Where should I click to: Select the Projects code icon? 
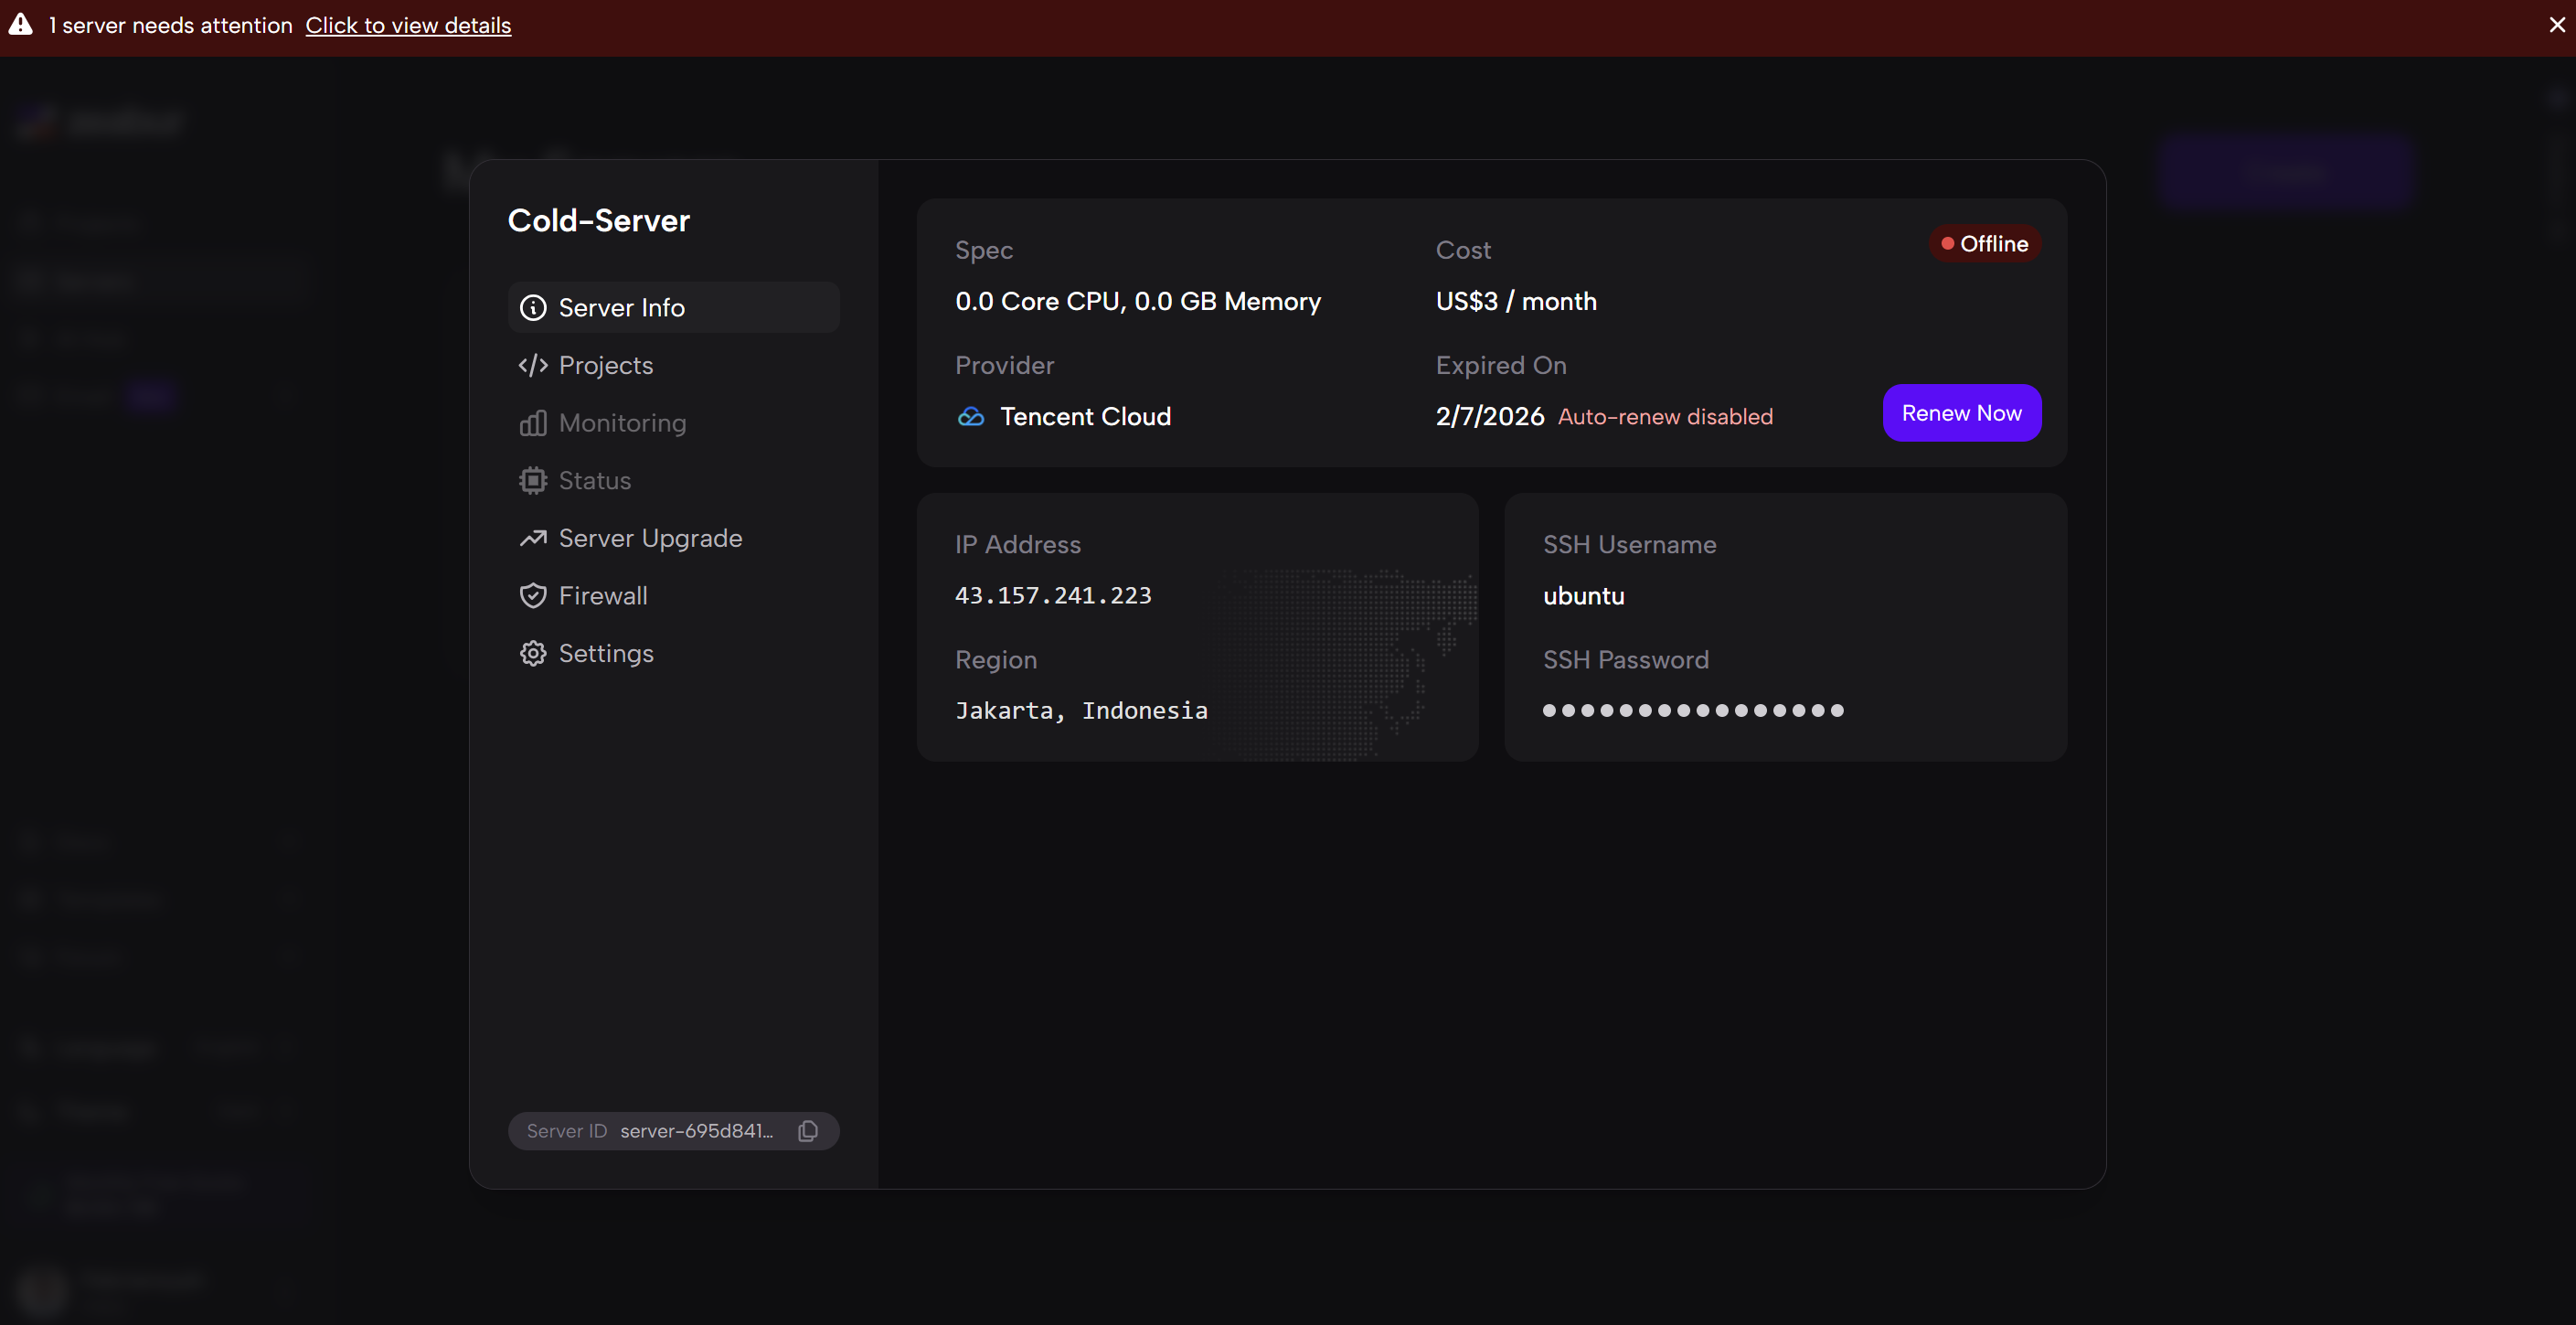click(x=533, y=365)
